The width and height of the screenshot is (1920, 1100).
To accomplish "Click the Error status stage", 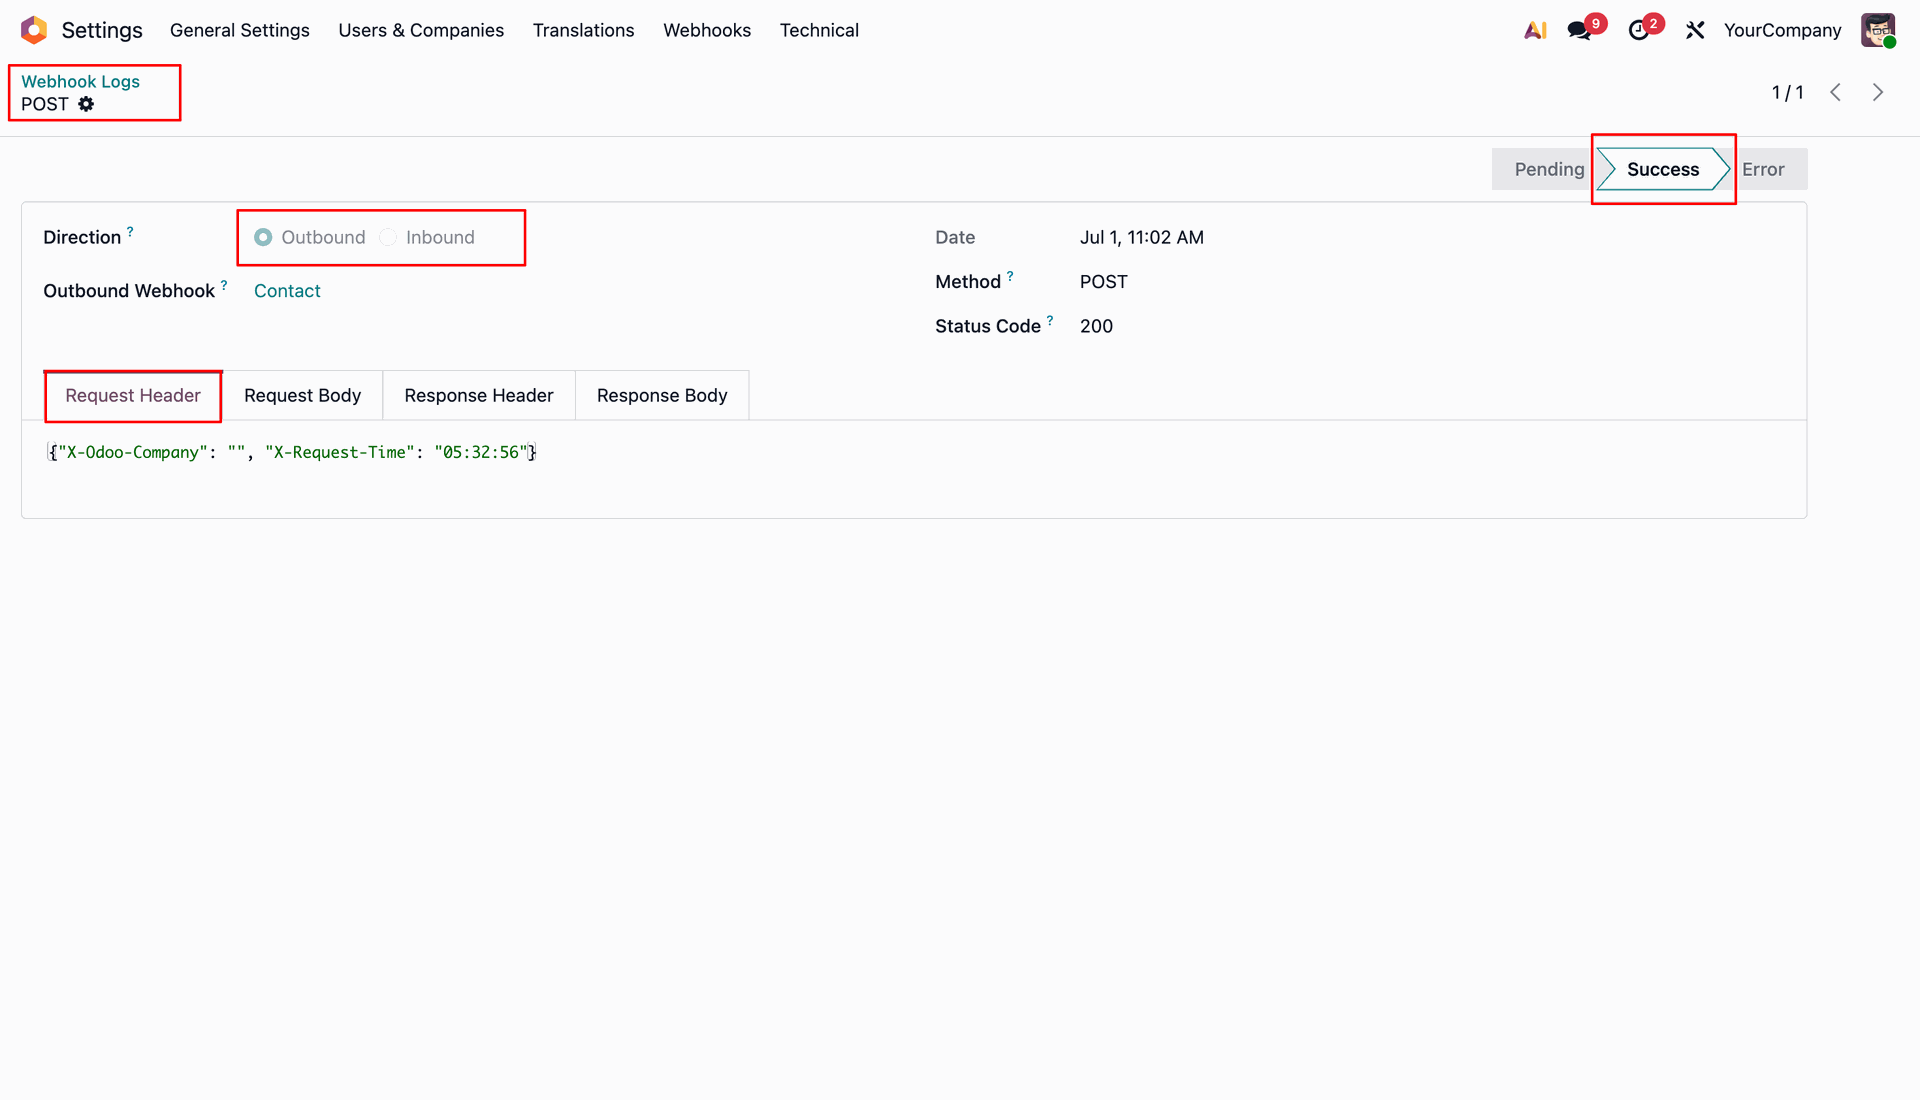I will coord(1763,169).
